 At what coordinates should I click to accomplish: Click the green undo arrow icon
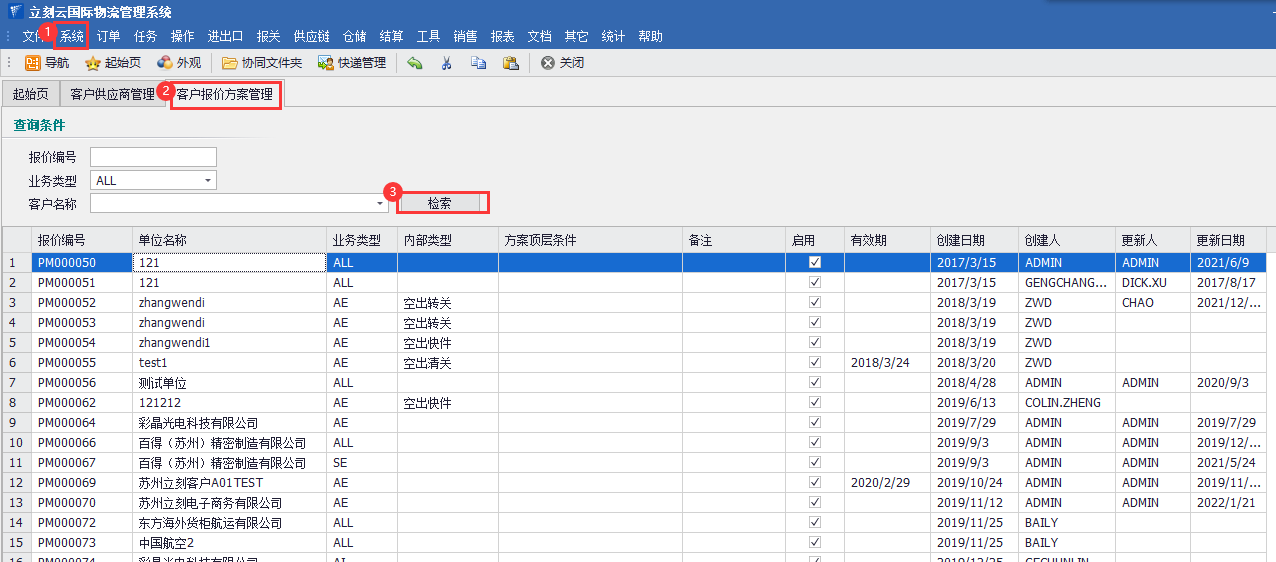415,63
